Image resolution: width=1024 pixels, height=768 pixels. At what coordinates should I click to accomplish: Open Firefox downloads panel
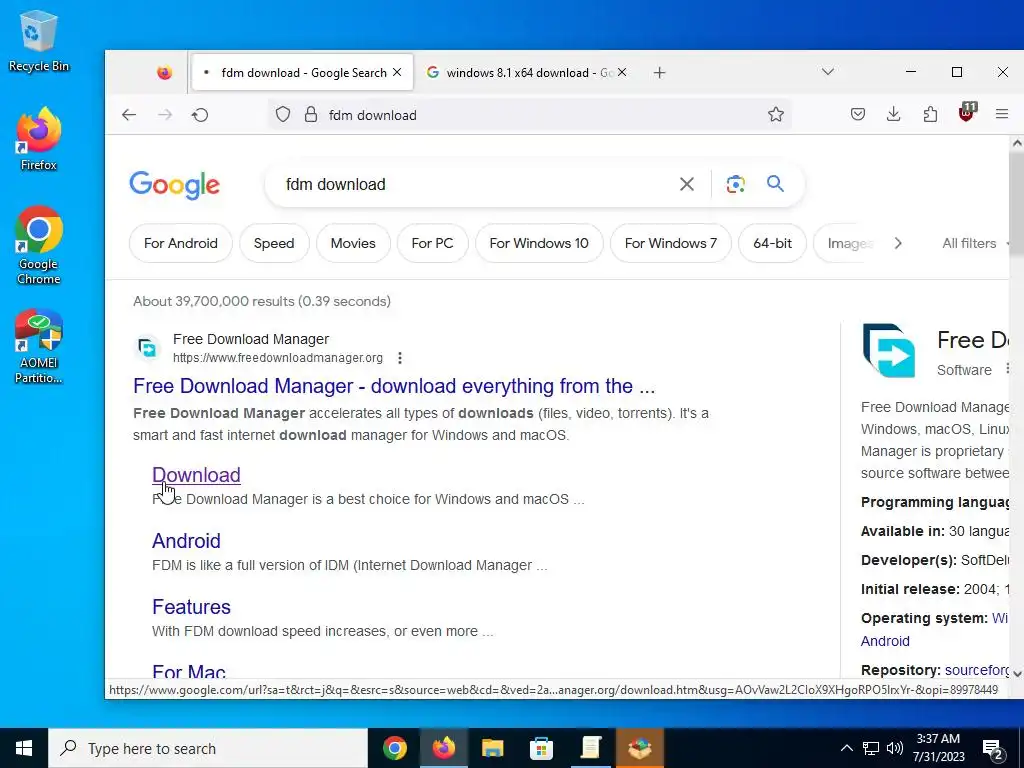pyautogui.click(x=893, y=114)
